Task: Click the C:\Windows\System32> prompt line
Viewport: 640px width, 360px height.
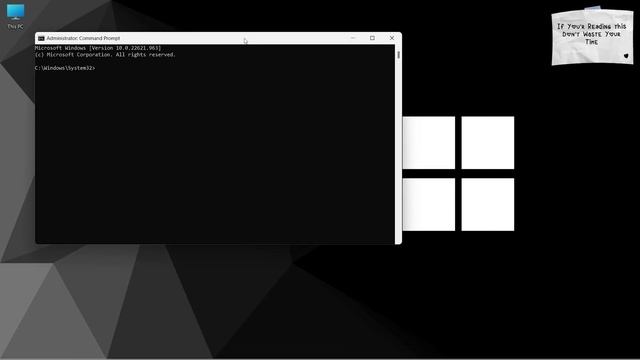Action: [x=65, y=68]
